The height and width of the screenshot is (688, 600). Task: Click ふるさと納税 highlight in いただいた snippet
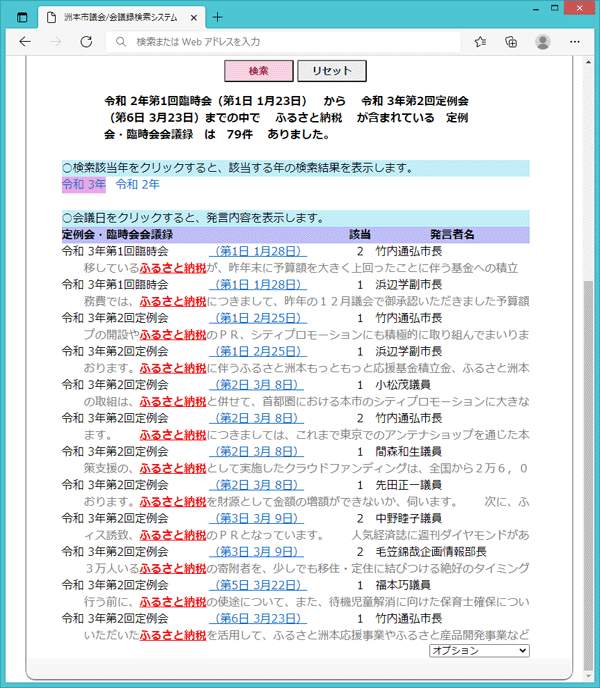pyautogui.click(x=173, y=635)
